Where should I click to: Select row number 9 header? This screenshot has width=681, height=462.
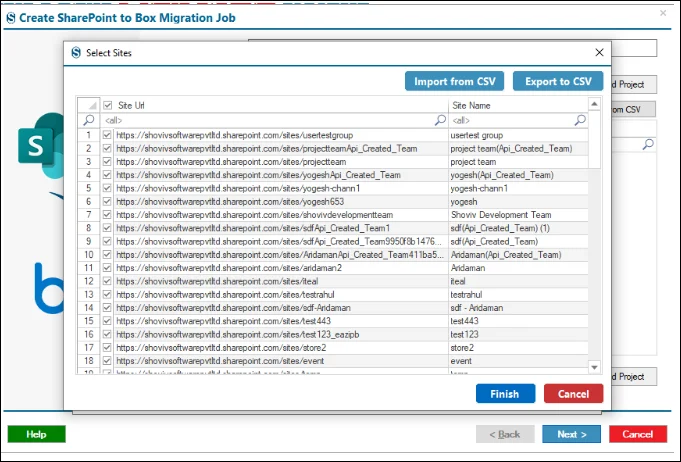pyautogui.click(x=89, y=241)
